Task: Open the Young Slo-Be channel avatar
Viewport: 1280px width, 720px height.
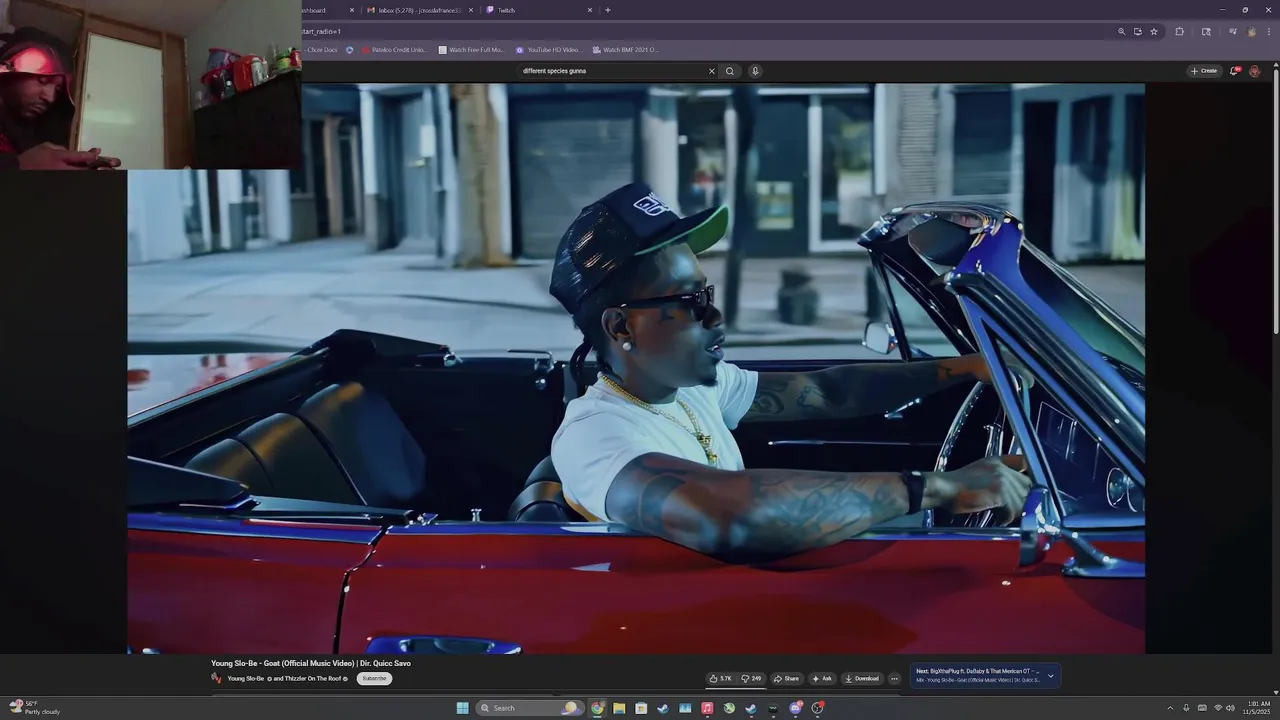Action: [216, 678]
